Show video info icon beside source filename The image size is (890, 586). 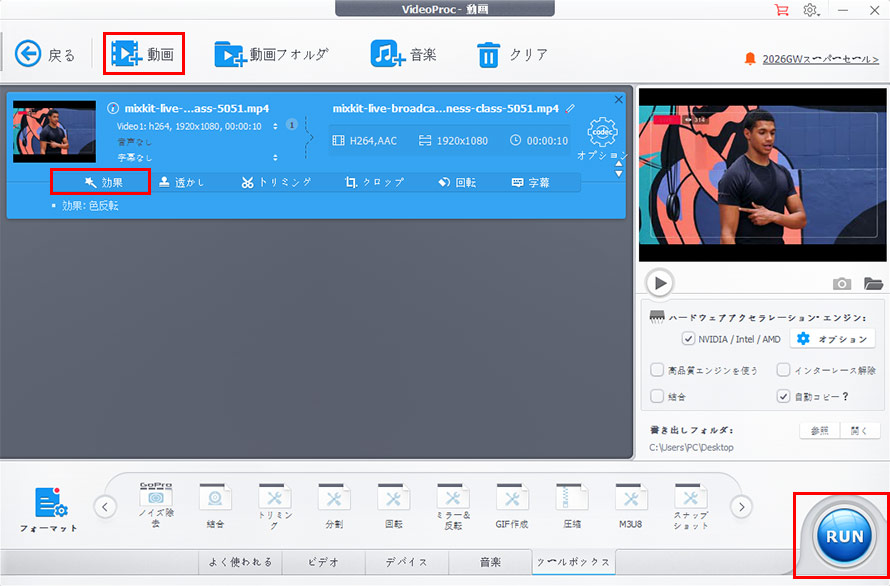point(113,108)
